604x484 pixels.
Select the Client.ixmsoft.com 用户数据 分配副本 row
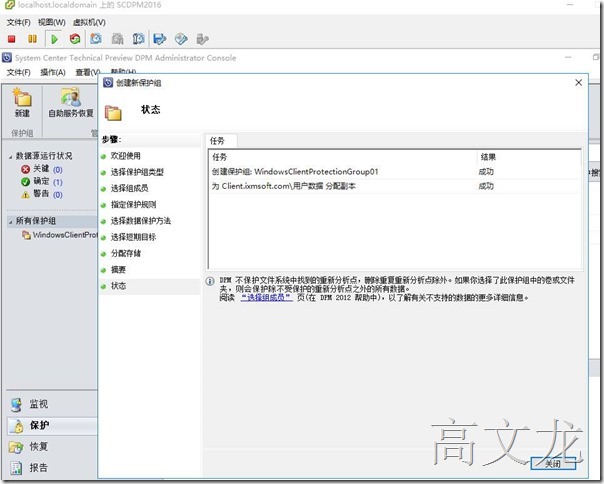point(395,187)
